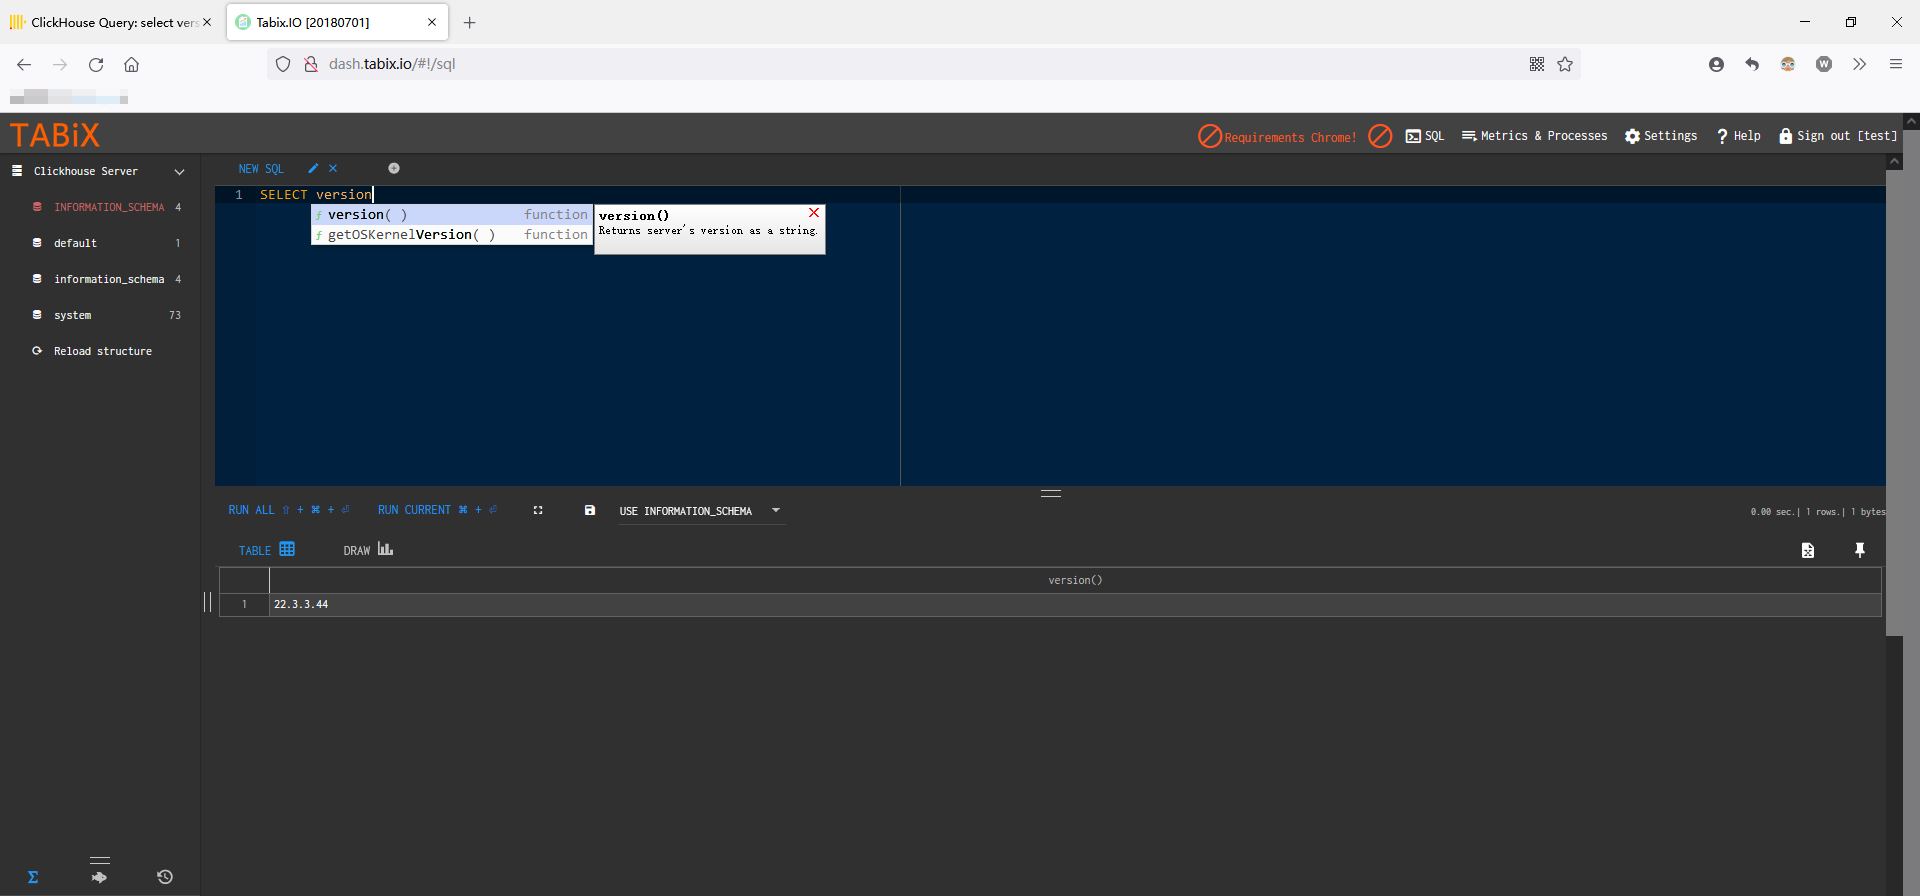Select the 22.3.3.44 result cell
This screenshot has height=896, width=1920.
point(1075,604)
